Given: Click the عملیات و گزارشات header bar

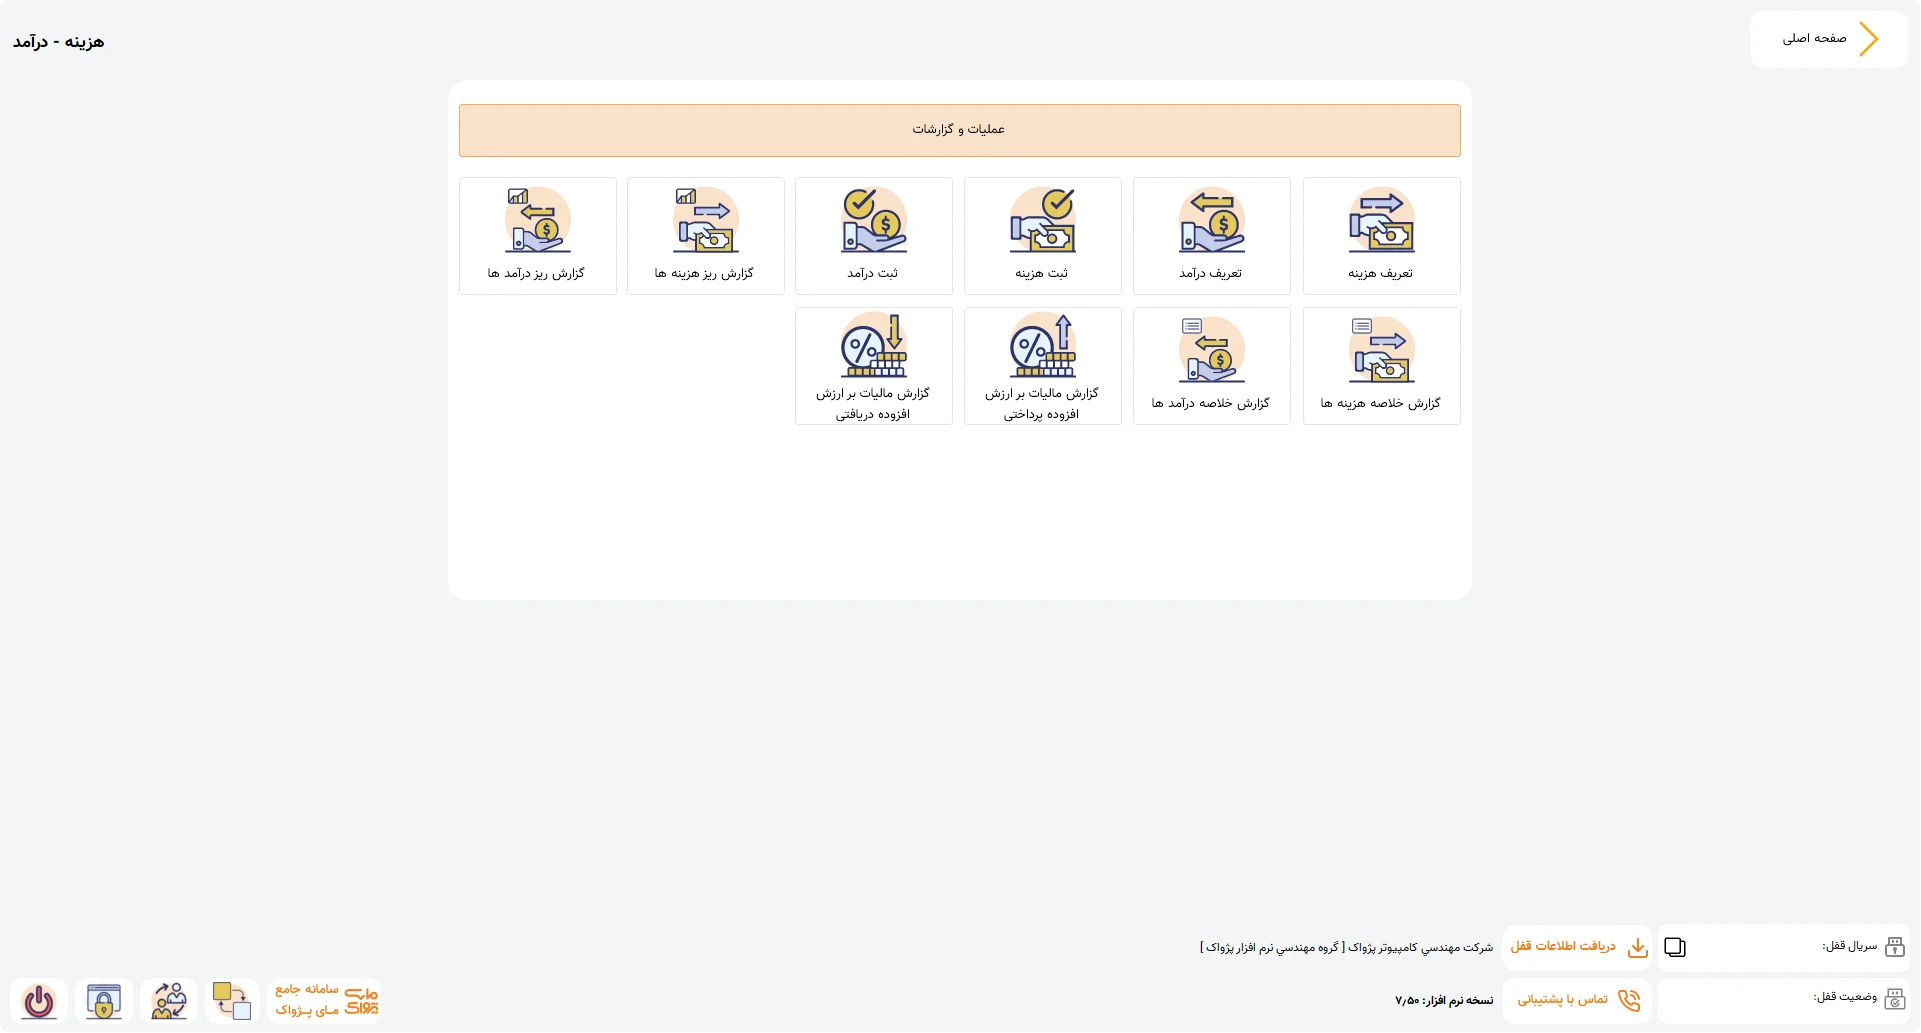Looking at the screenshot, I should 959,130.
